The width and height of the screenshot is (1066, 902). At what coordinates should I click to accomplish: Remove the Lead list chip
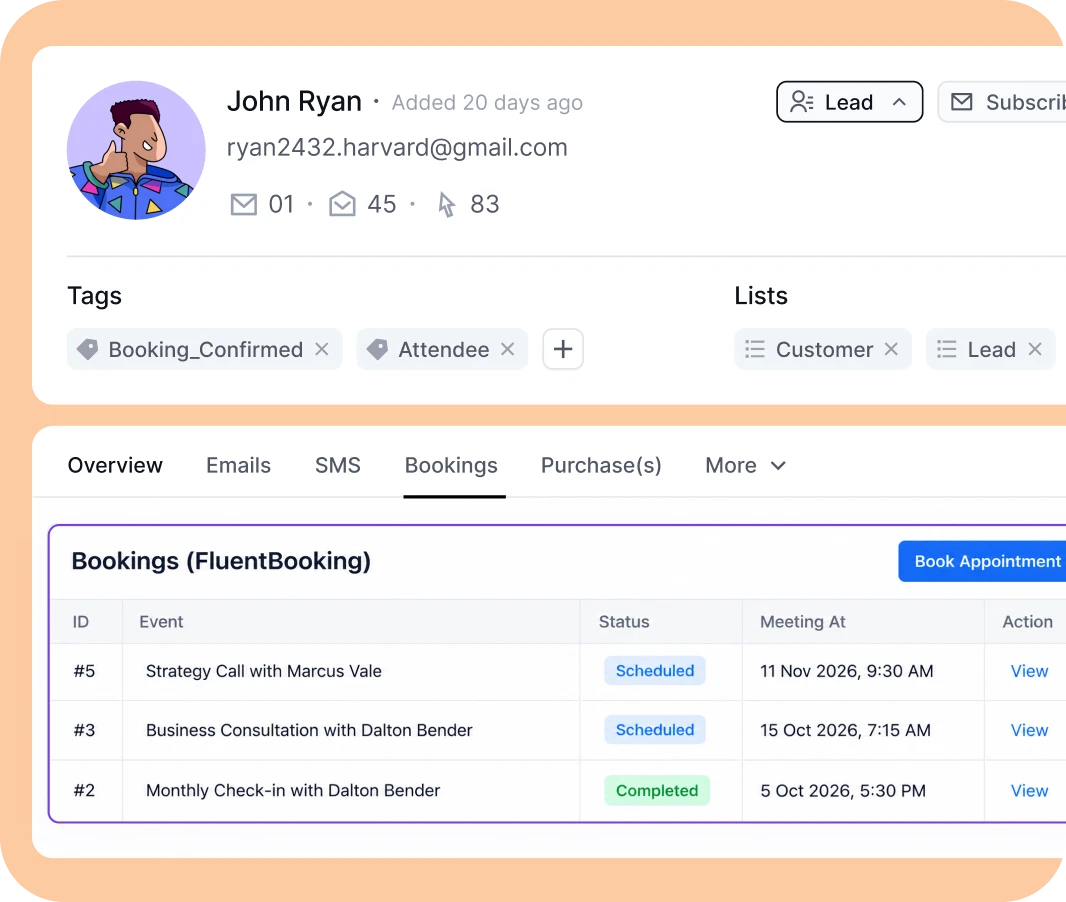point(1035,349)
